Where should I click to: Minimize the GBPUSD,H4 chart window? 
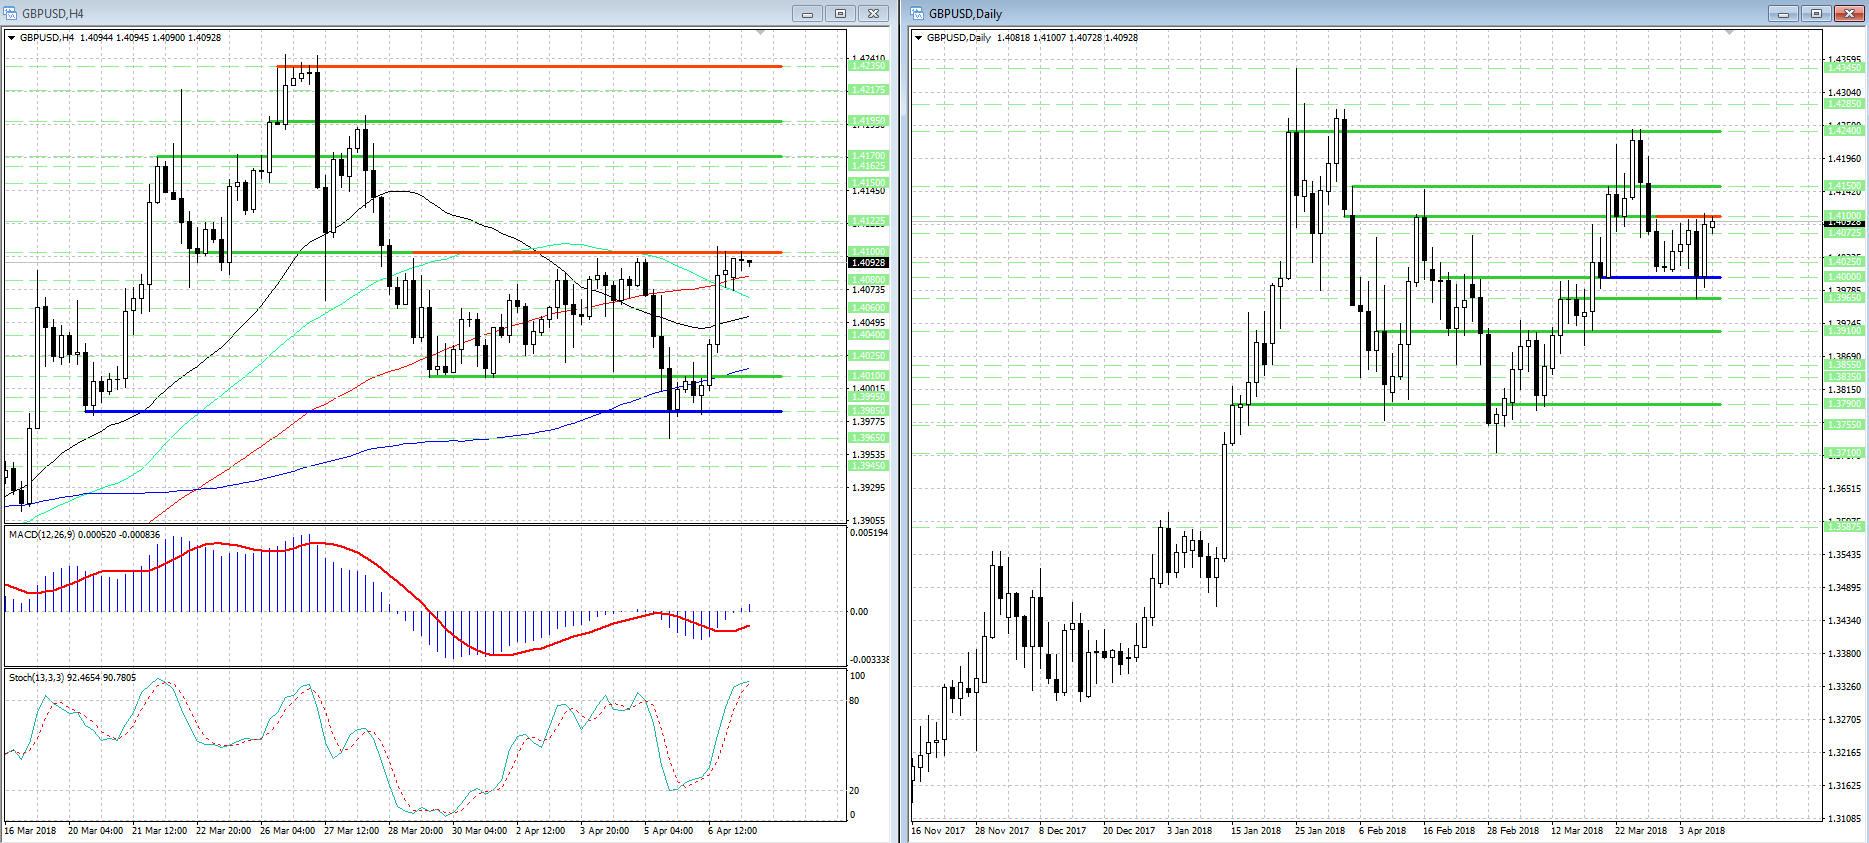point(807,13)
